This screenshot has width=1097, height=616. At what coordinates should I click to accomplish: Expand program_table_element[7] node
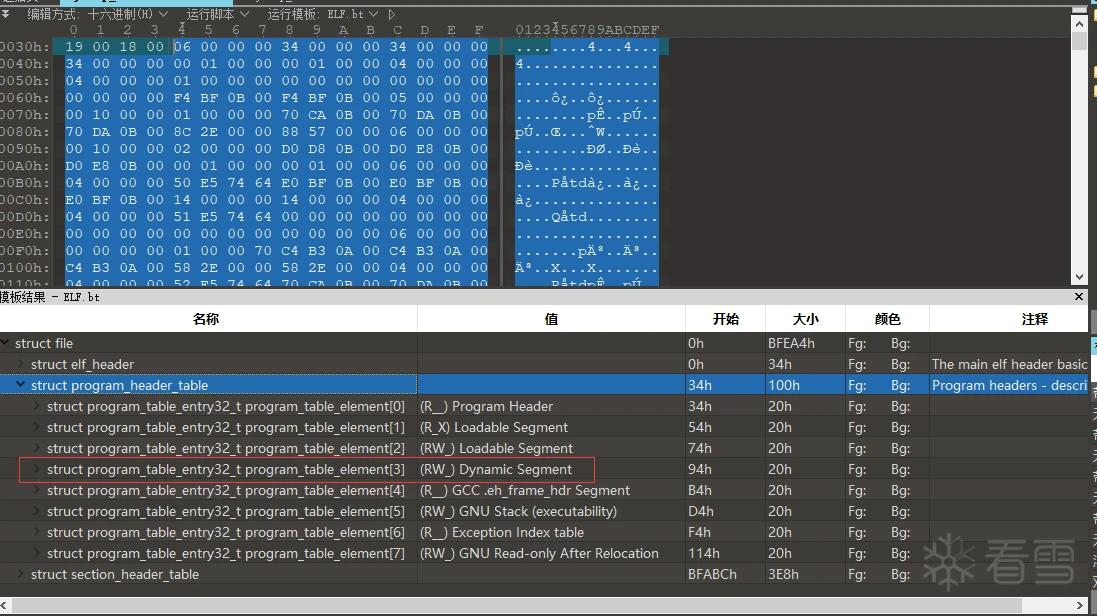[36, 553]
